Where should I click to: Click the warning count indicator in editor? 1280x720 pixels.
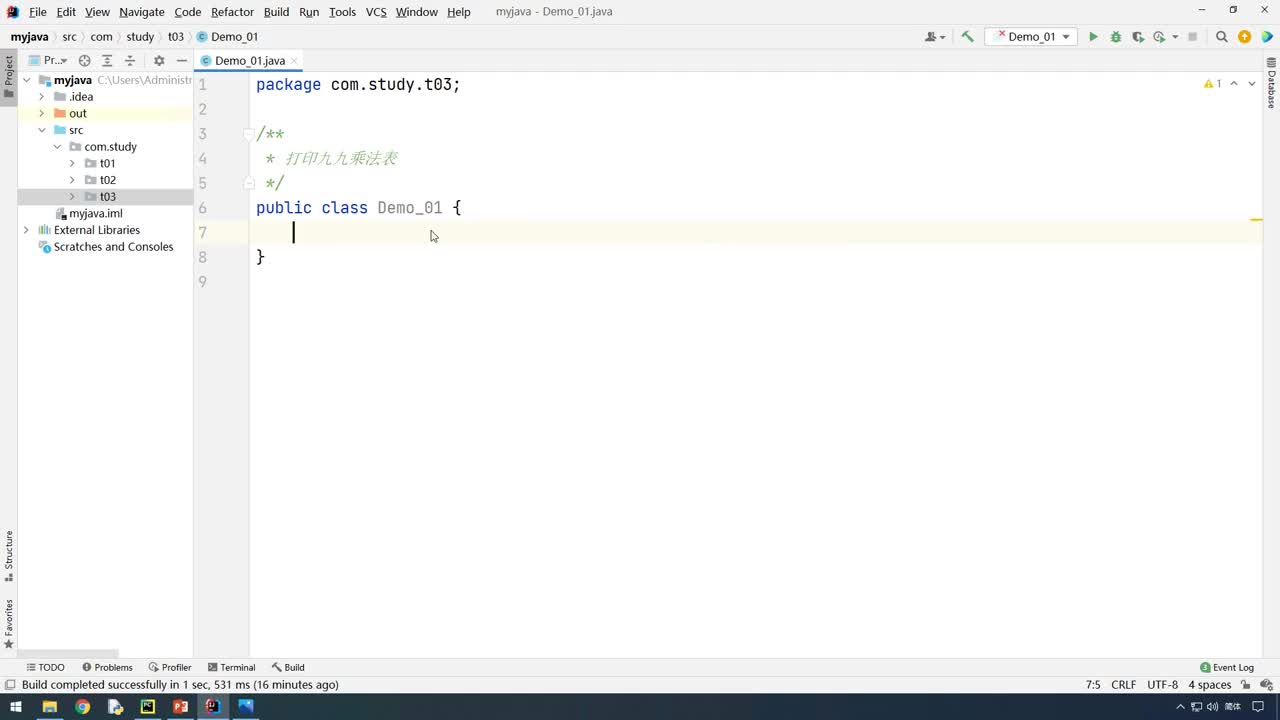[1212, 84]
